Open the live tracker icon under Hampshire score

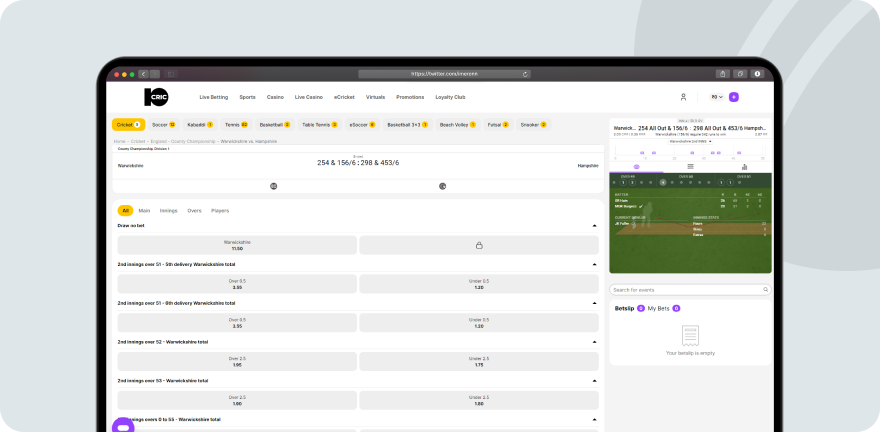click(x=442, y=186)
